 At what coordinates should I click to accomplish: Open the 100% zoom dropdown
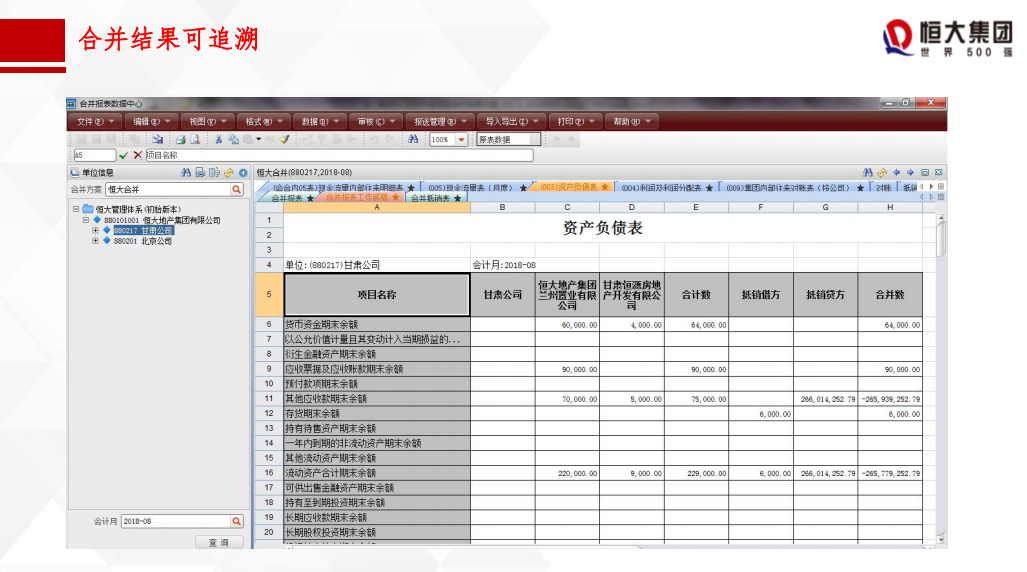click(462, 140)
